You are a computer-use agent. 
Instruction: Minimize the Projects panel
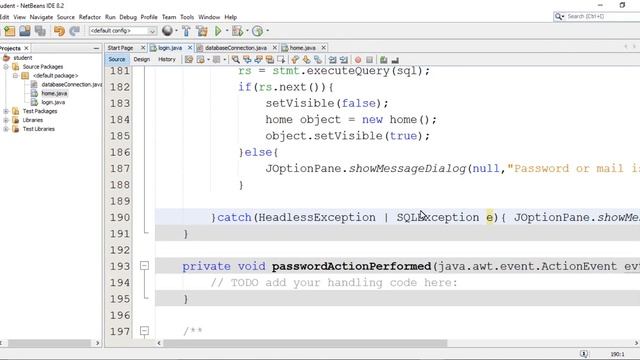click(96, 48)
